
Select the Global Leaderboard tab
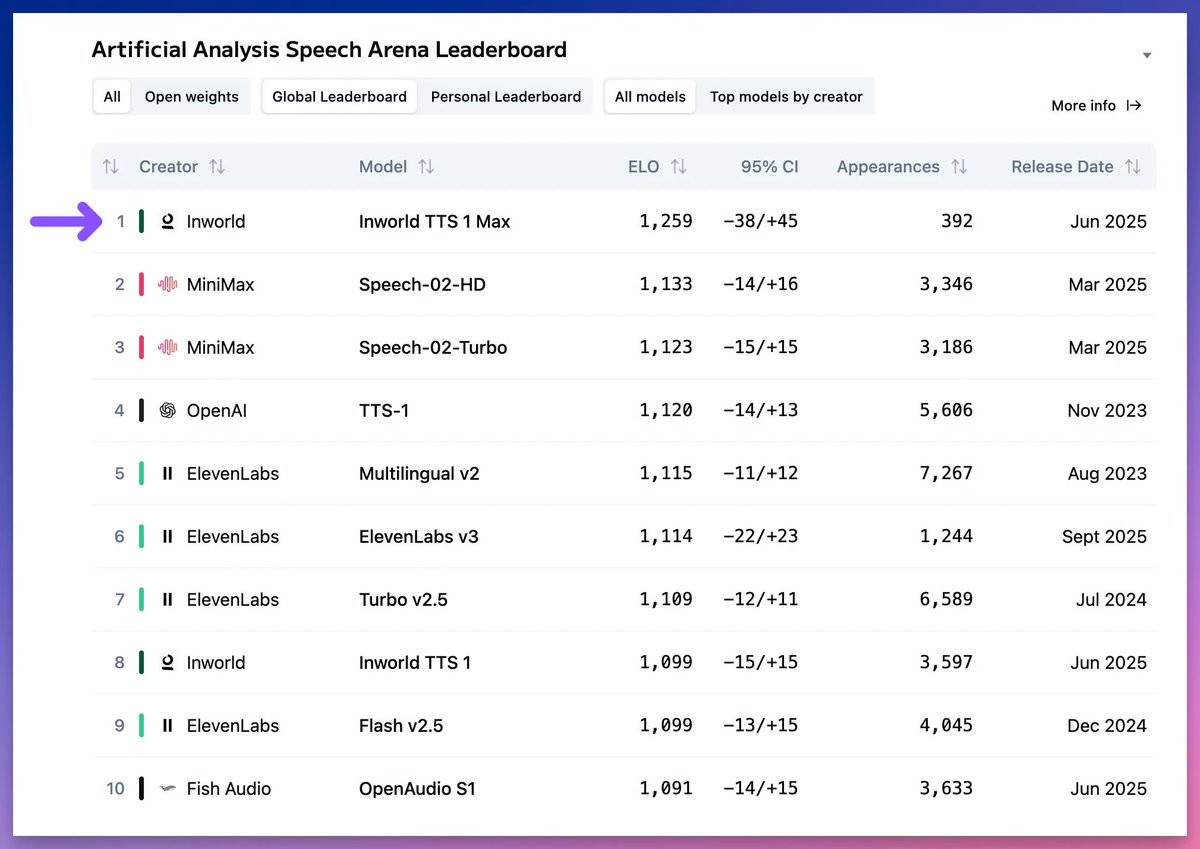point(340,97)
